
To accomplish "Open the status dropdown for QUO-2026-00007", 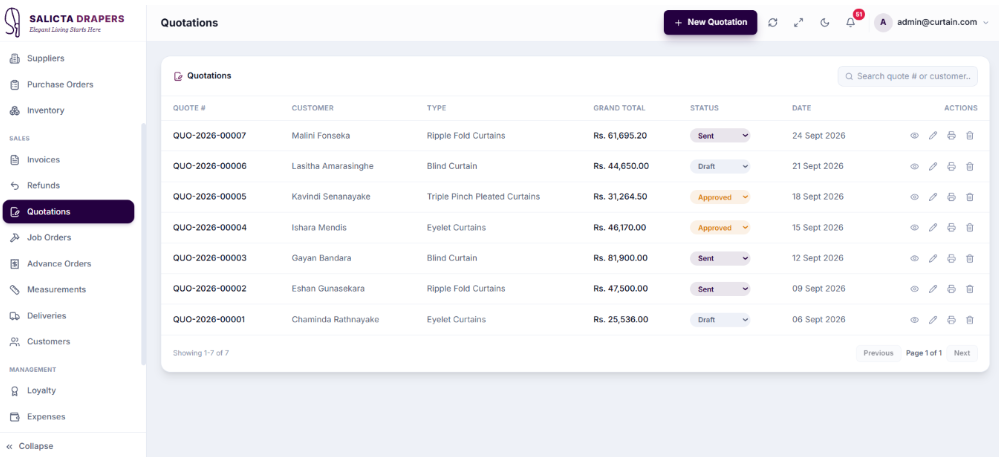I will click(x=720, y=136).
